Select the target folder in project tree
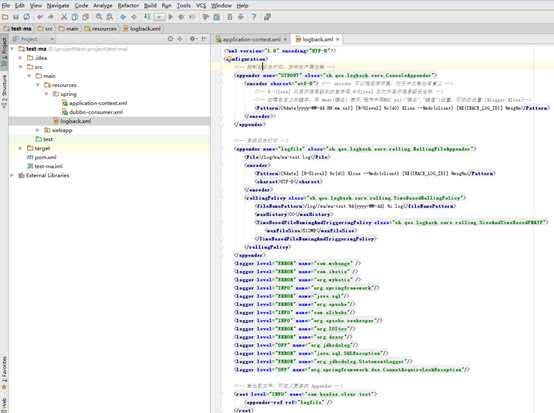 click(39, 148)
